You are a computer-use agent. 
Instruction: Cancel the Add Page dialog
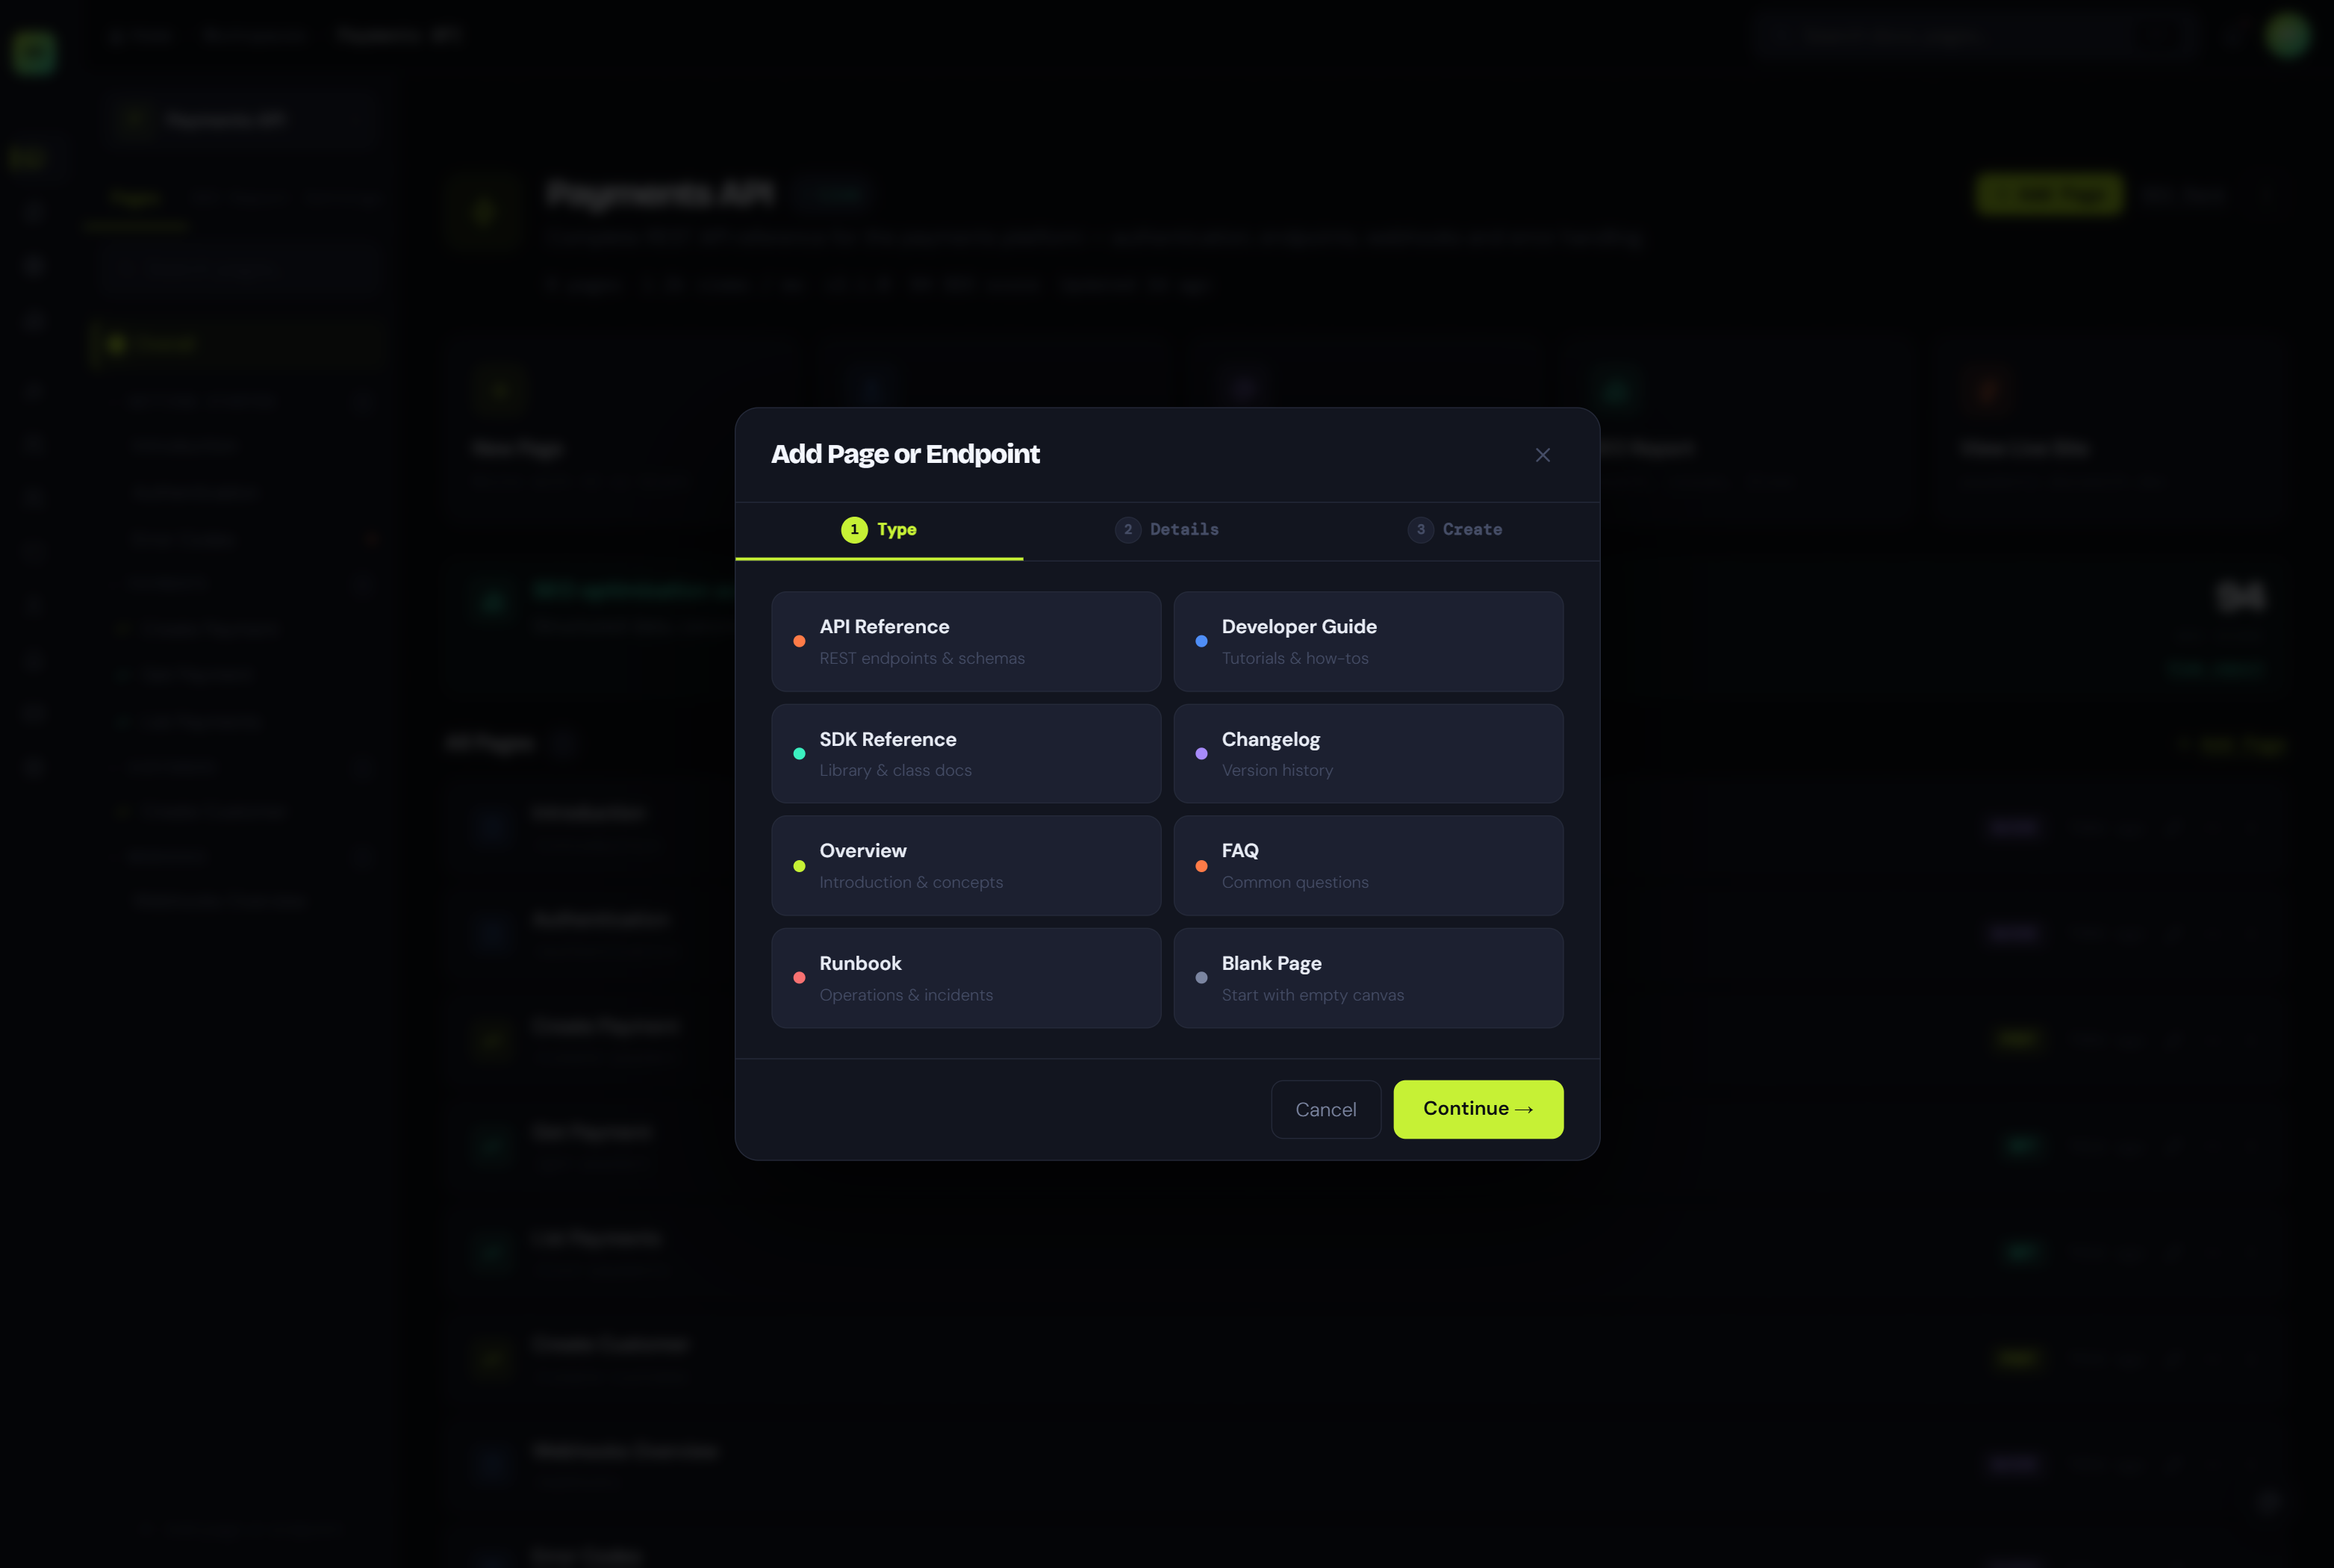click(1326, 1108)
